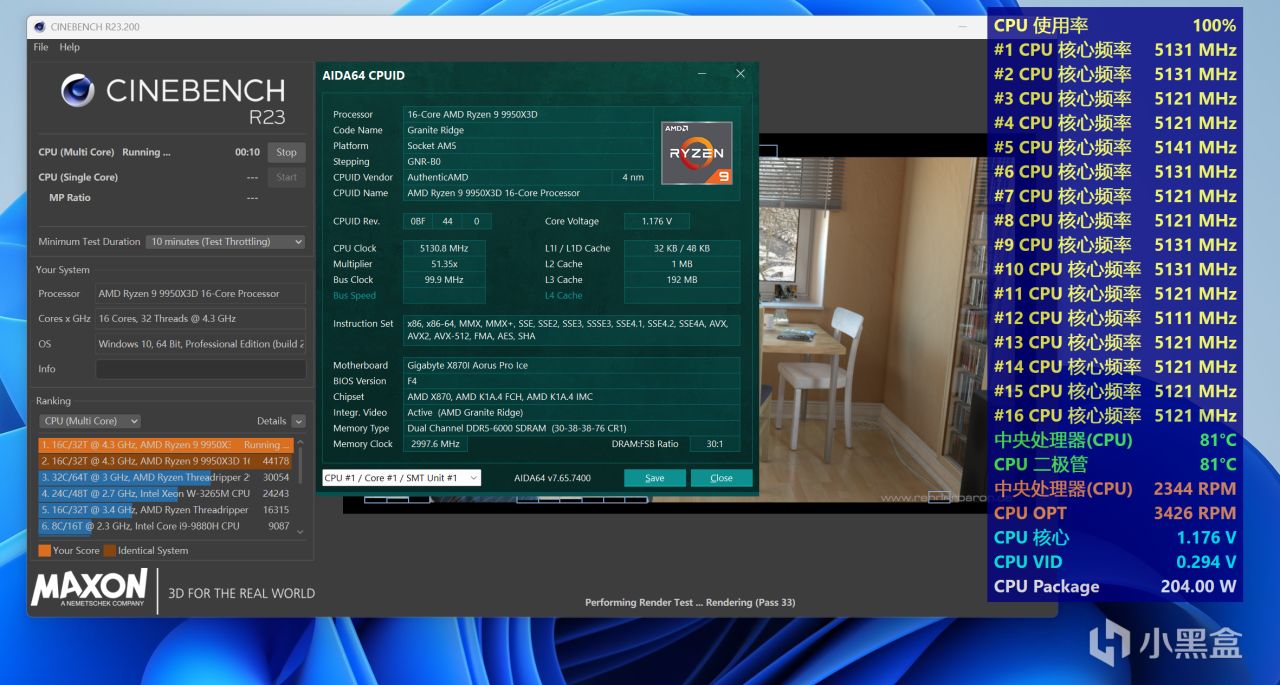
Task: Click the CPU Clock value 5130.8 MHz
Action: (x=444, y=248)
